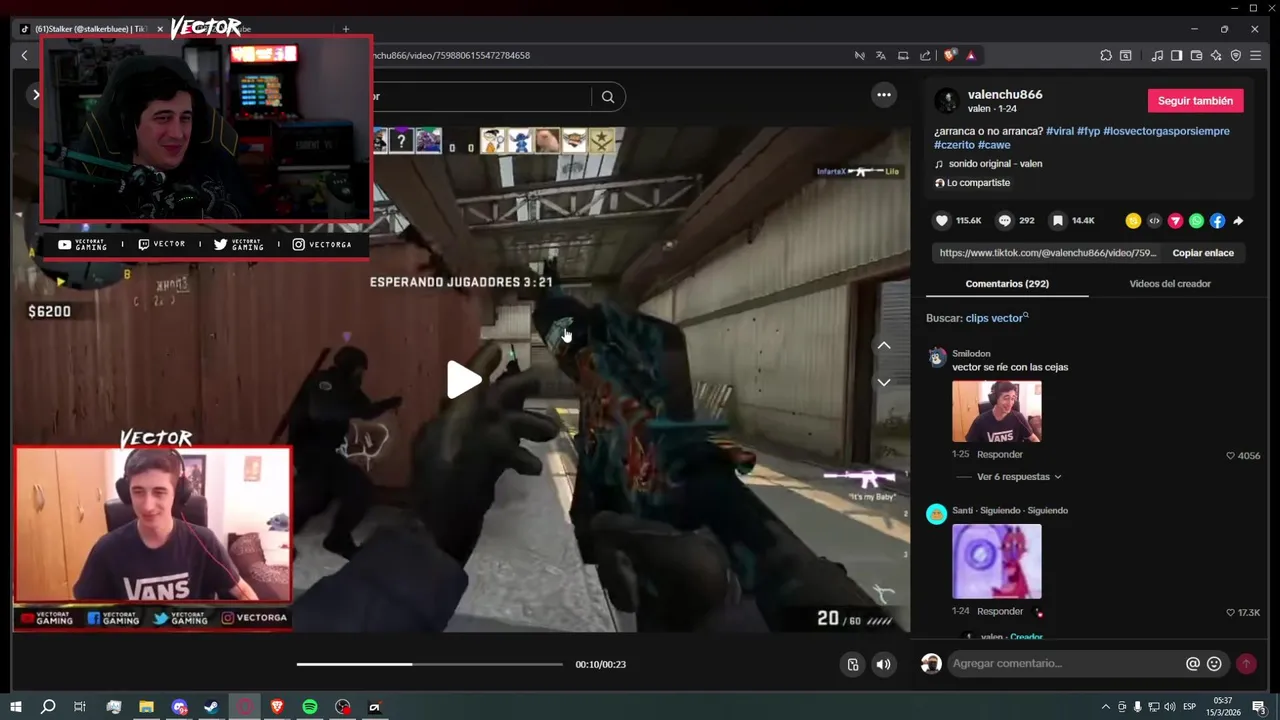
Task: Open the #losvectorgasporsiempre hashtag
Action: click(x=1166, y=131)
